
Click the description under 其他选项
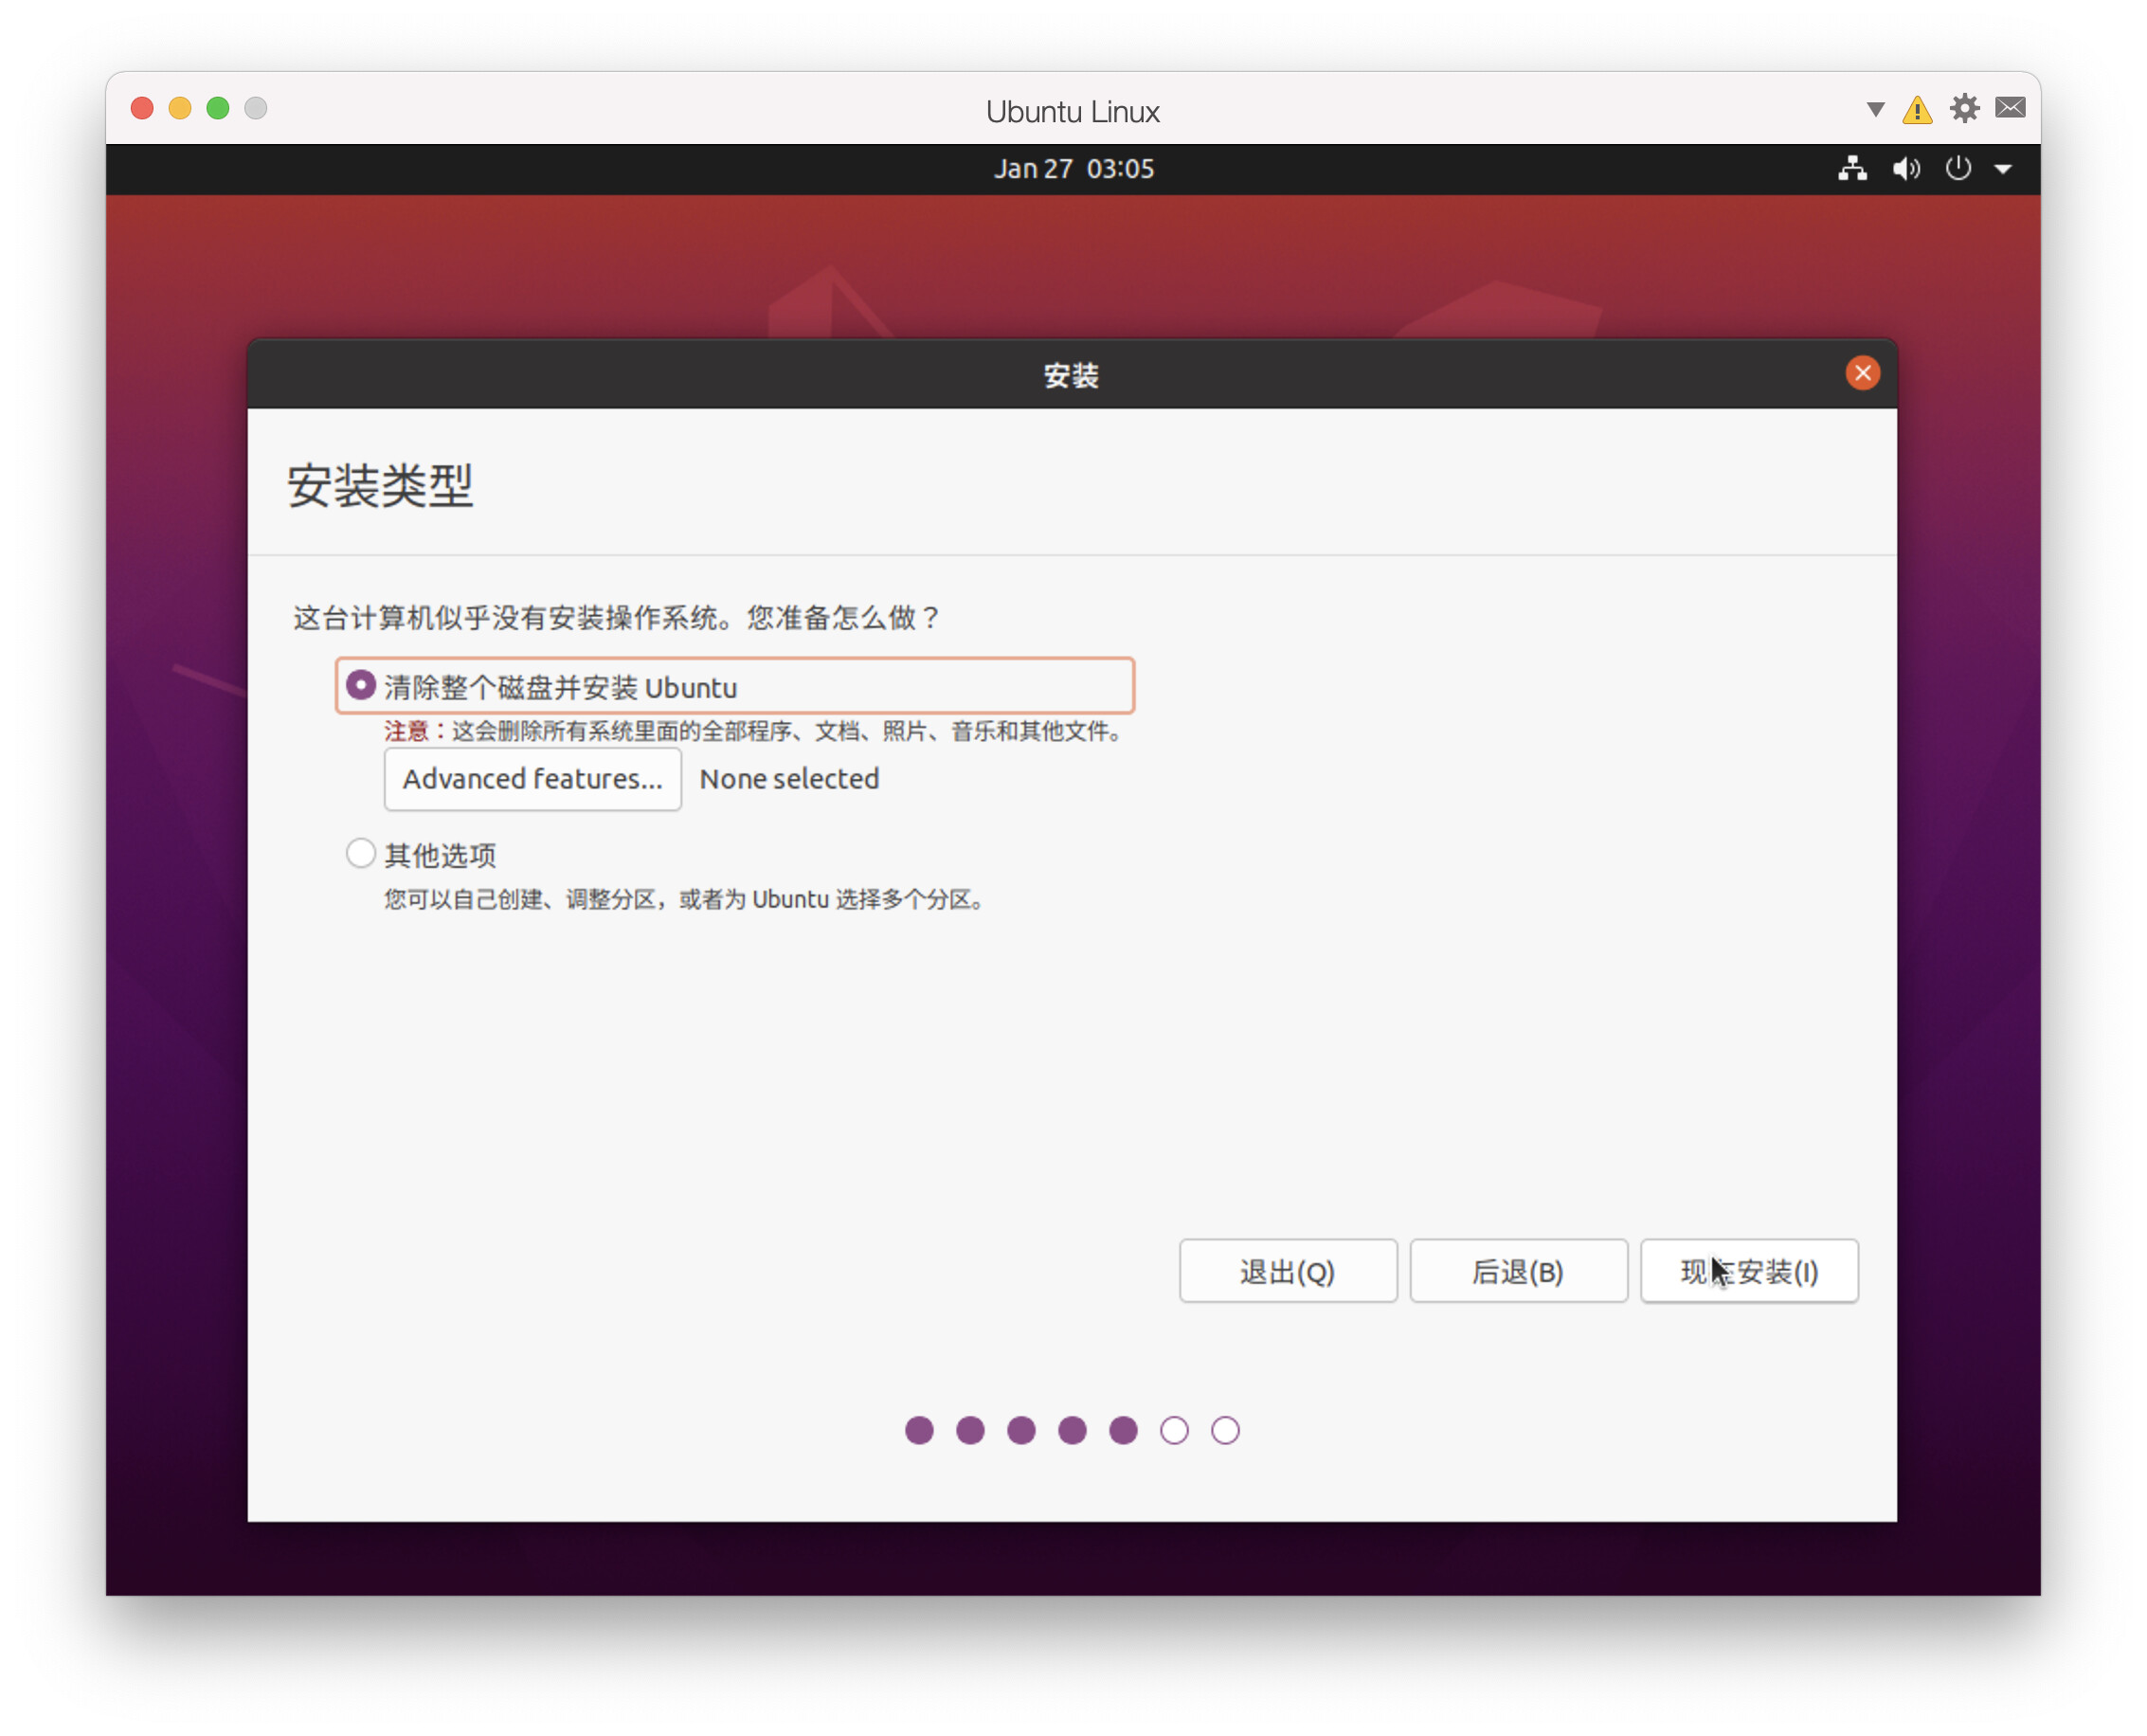pos(686,899)
